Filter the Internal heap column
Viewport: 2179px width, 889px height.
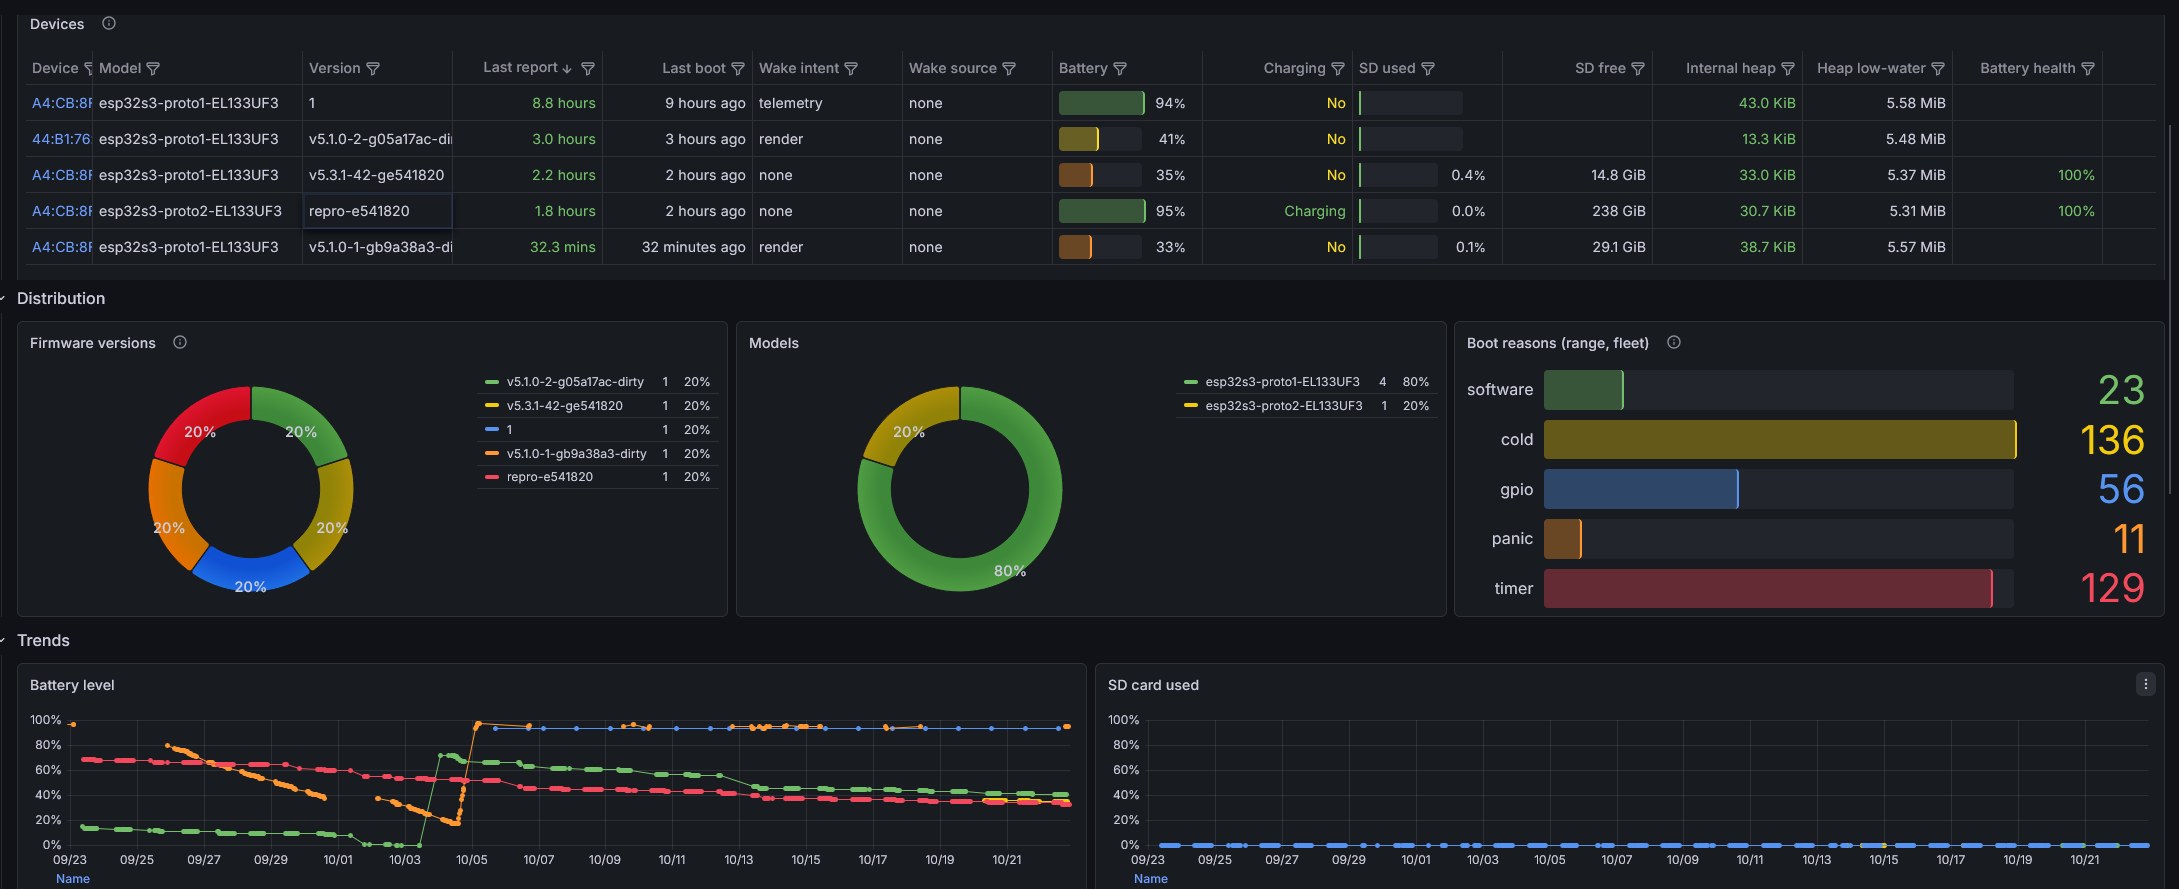[x=1788, y=69]
